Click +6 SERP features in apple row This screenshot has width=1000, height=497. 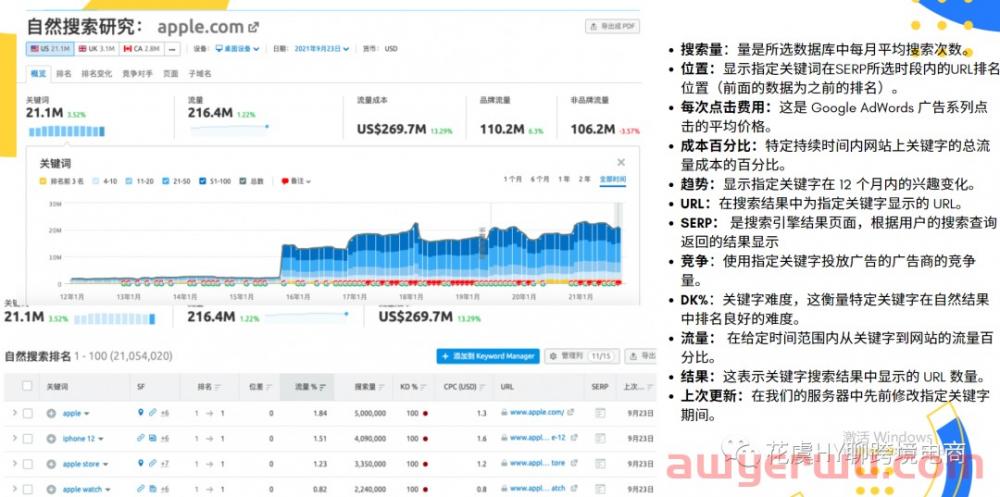coord(165,413)
